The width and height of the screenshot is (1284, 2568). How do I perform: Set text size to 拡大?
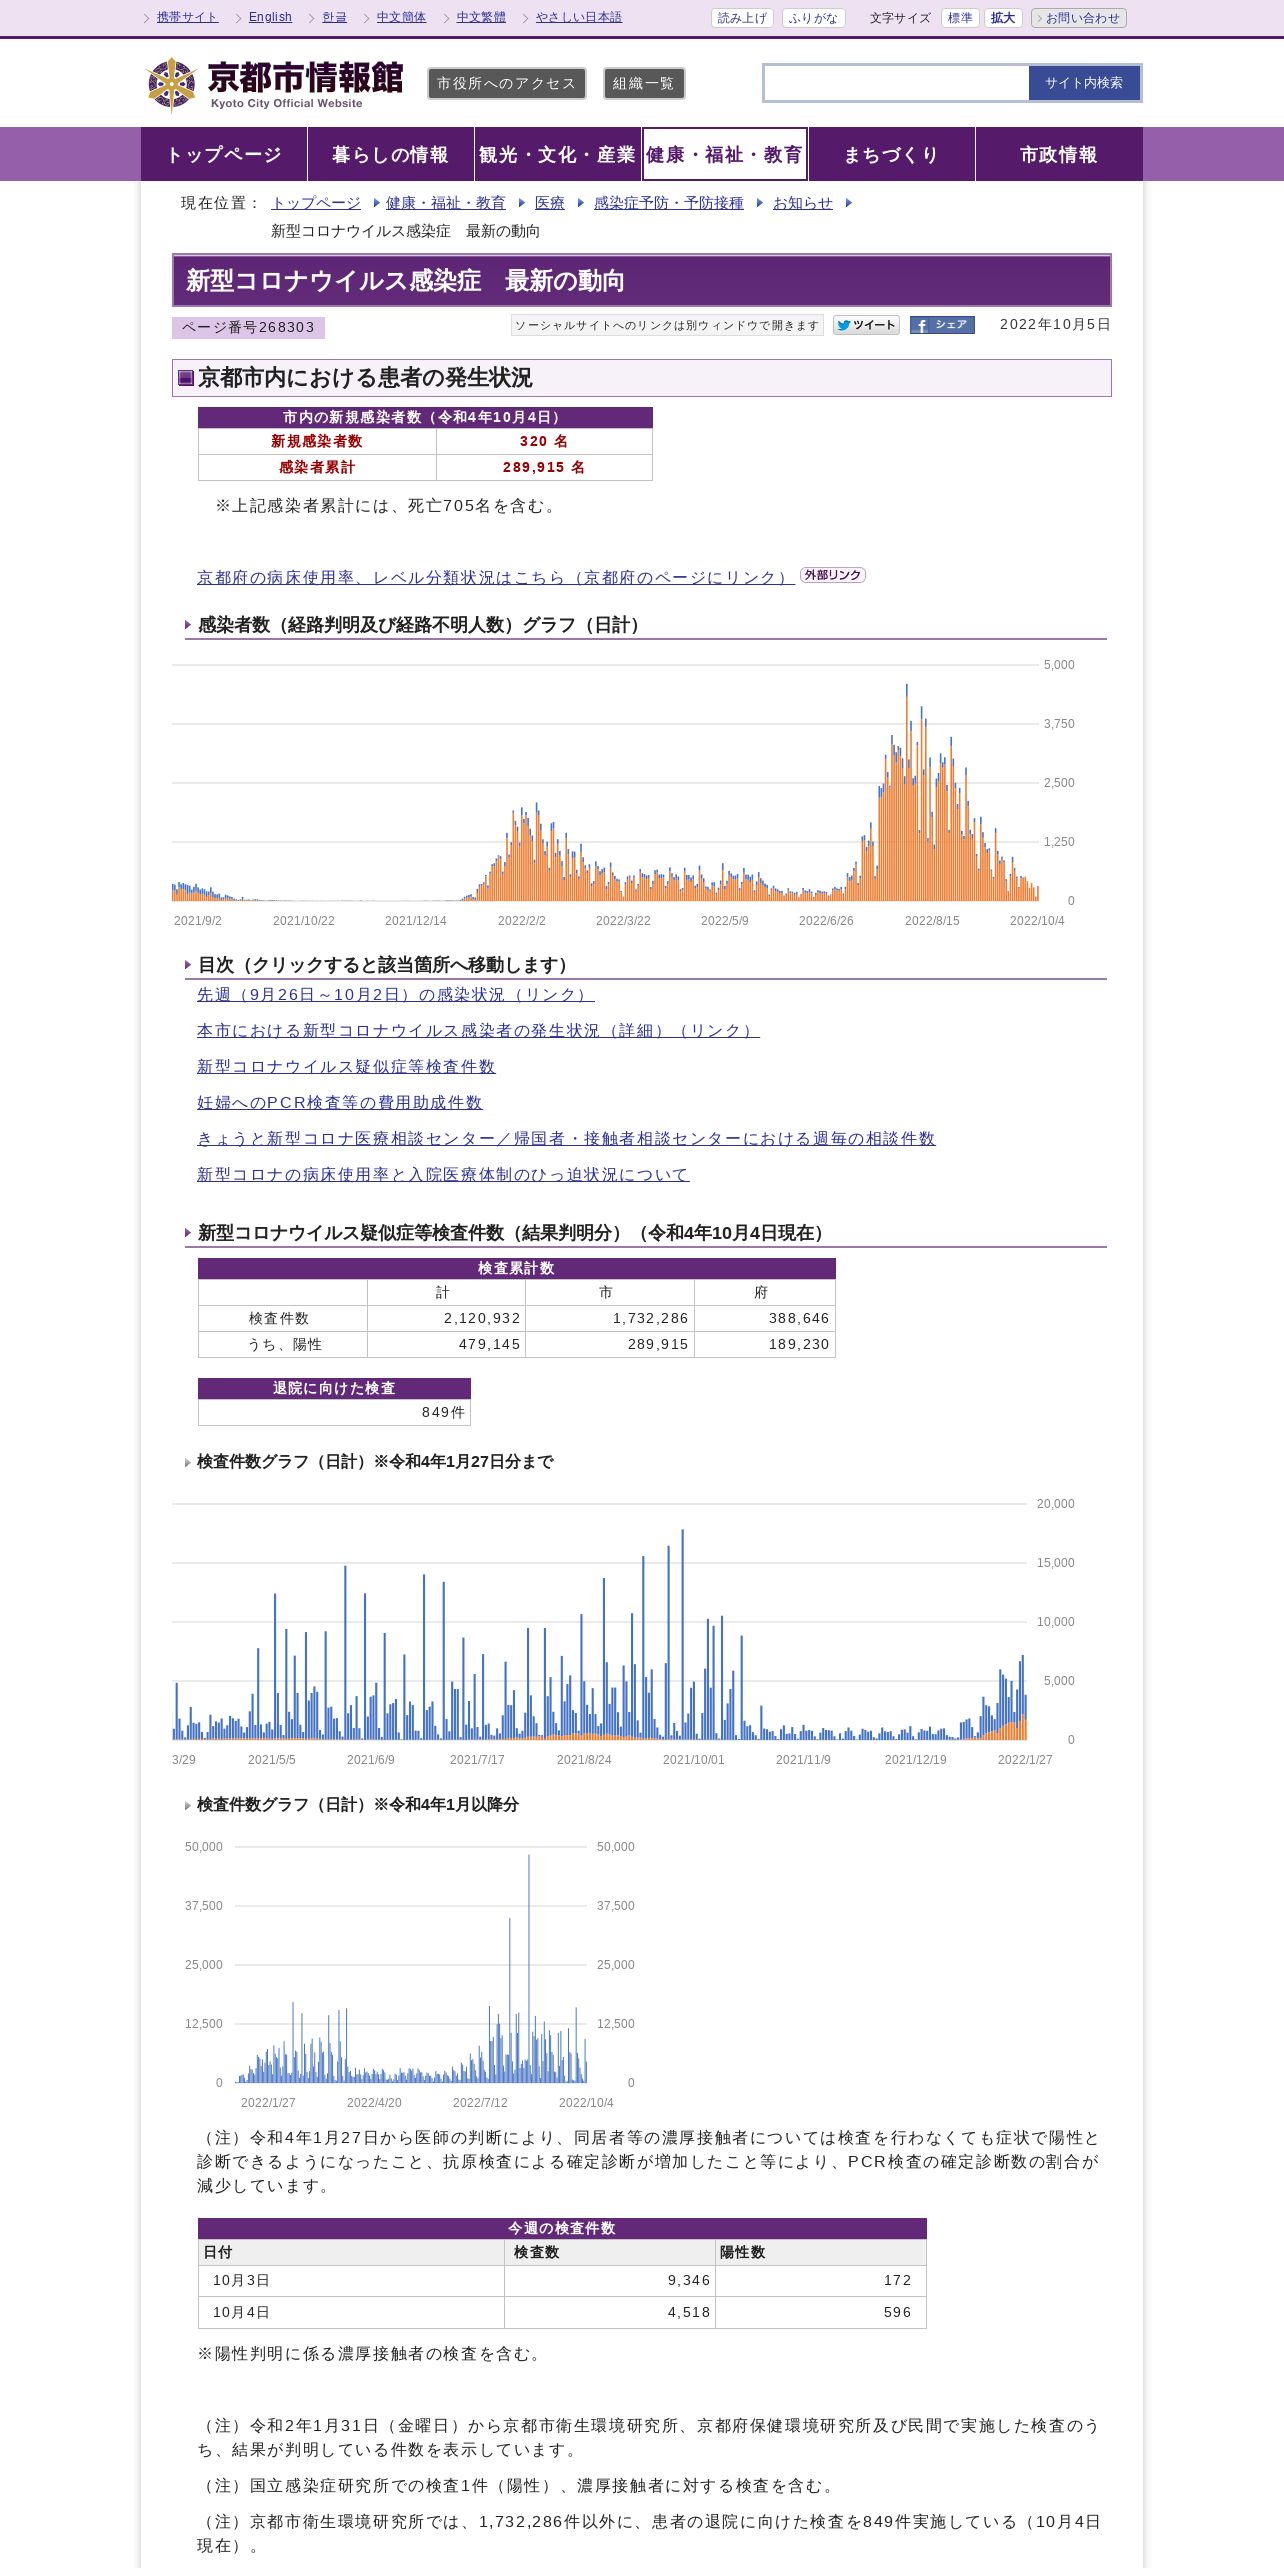tap(1003, 18)
